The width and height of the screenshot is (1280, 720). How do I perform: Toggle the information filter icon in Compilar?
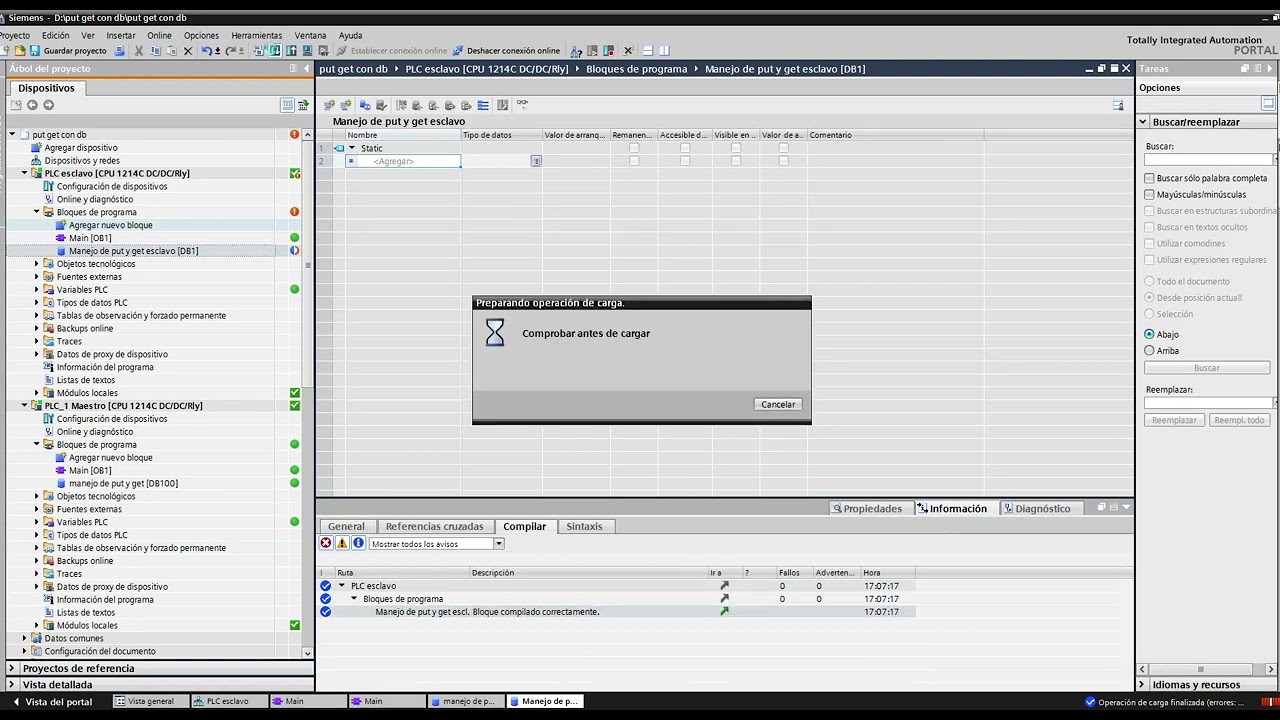358,543
